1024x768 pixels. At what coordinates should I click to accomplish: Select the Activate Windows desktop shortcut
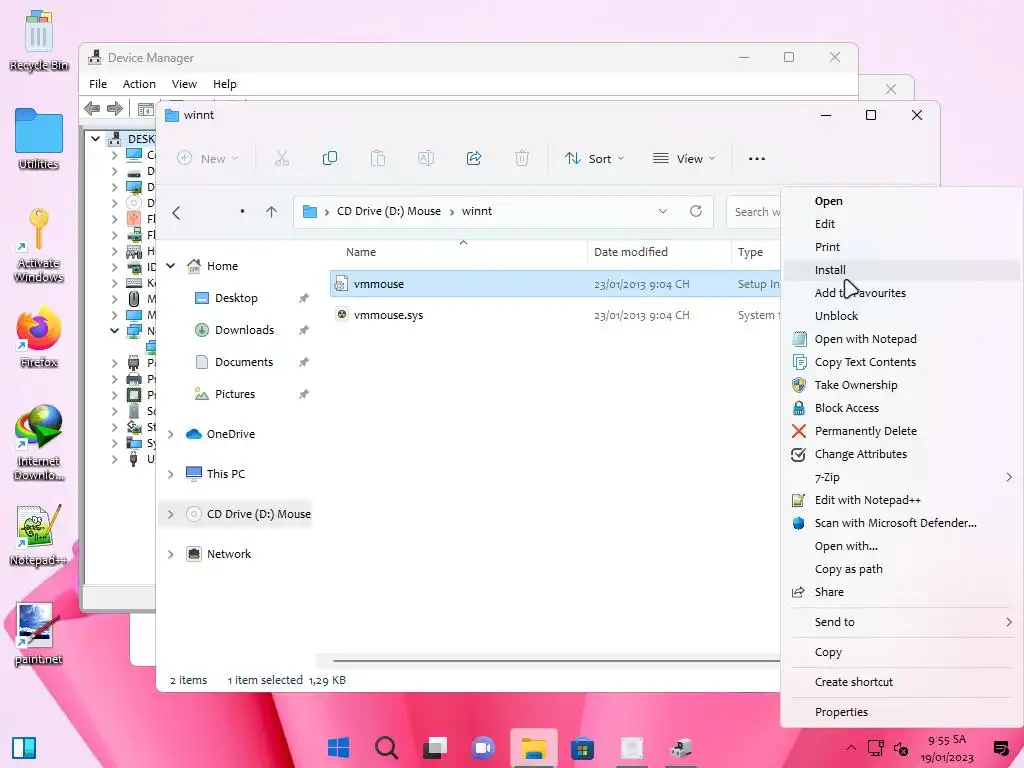coord(39,246)
